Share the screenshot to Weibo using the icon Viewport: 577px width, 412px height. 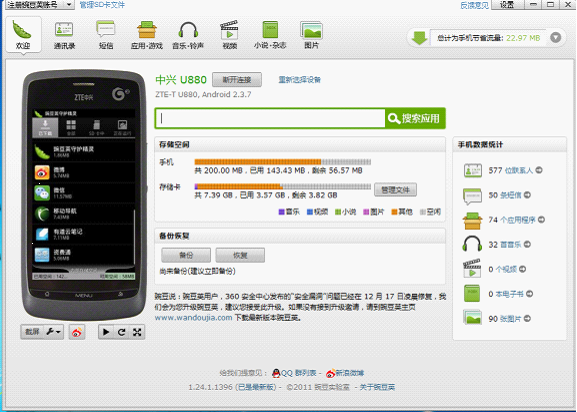point(77,332)
